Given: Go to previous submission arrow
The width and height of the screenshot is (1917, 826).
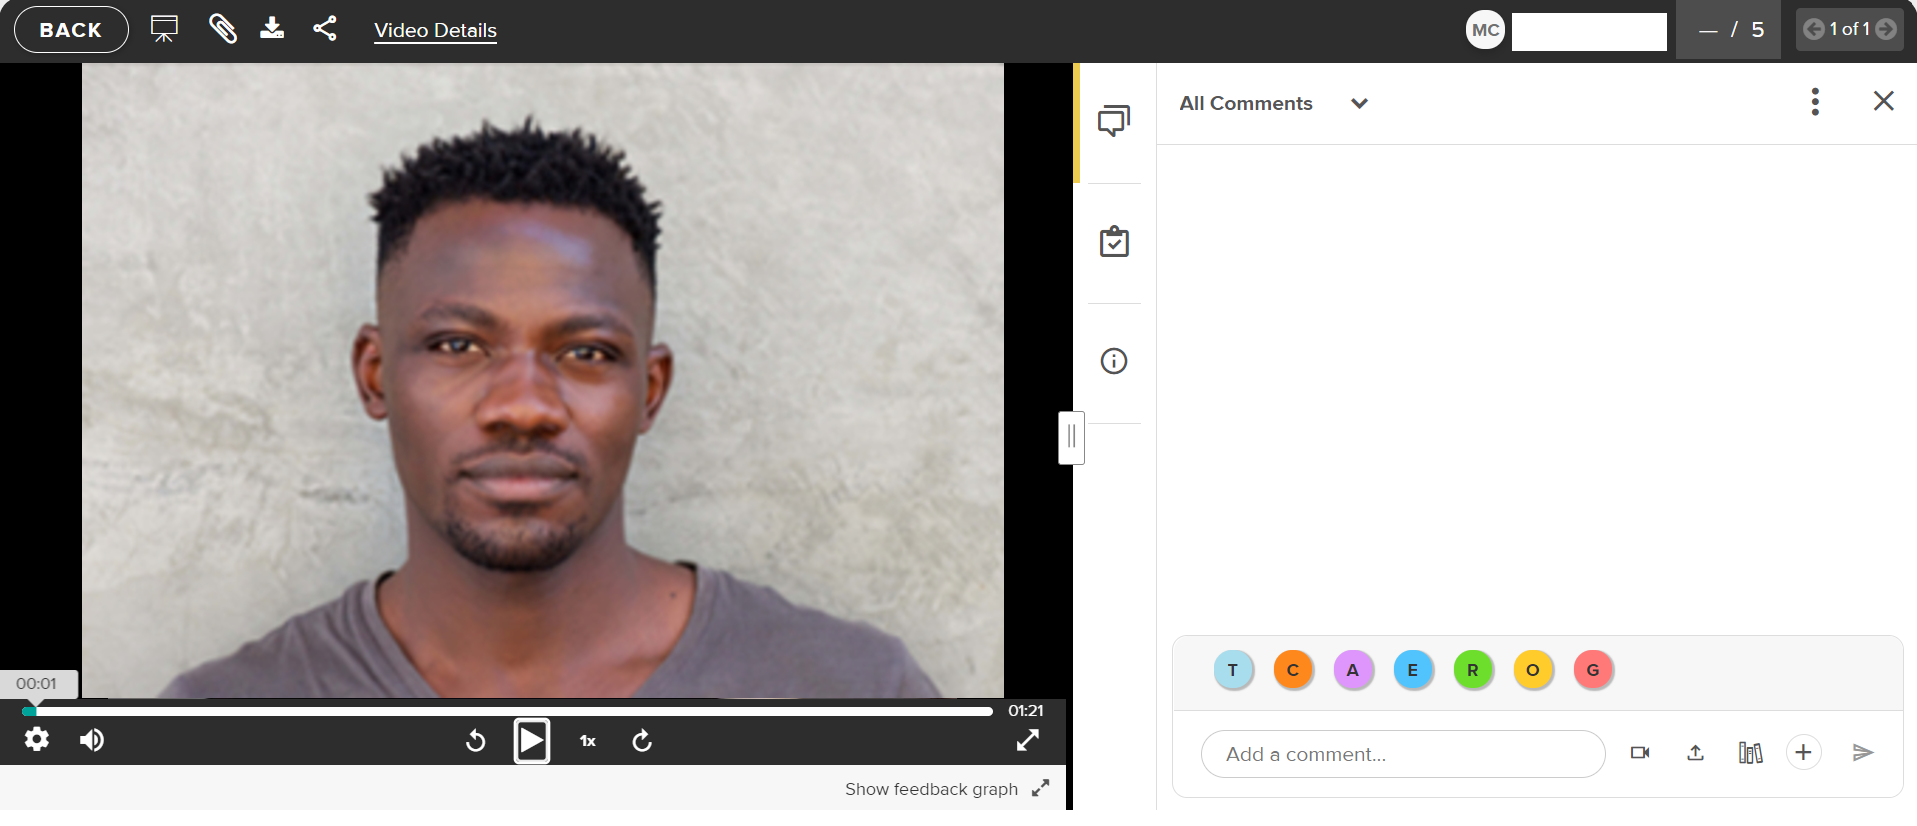Looking at the screenshot, I should 1813,29.
